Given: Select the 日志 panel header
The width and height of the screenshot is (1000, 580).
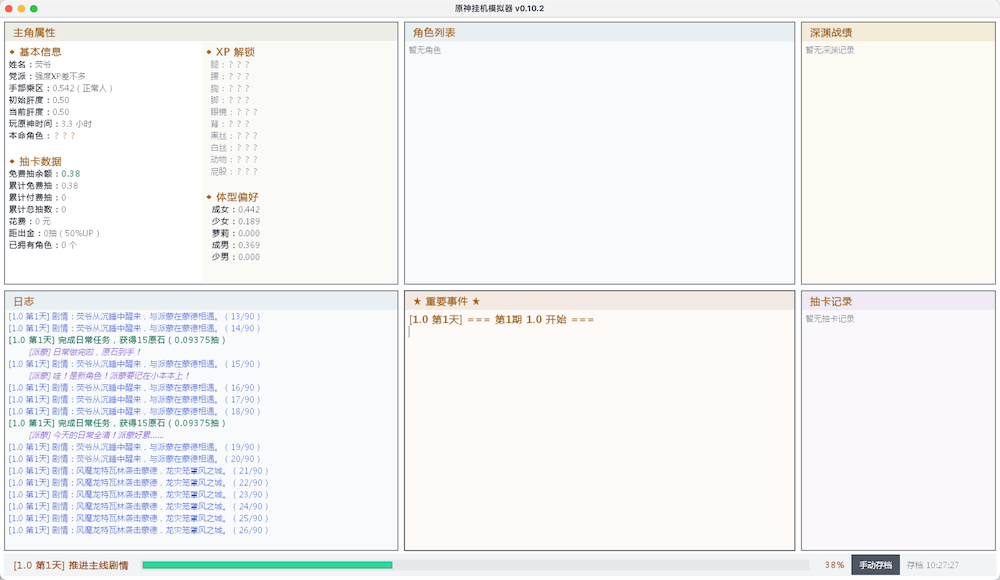Looking at the screenshot, I should tap(201, 301).
